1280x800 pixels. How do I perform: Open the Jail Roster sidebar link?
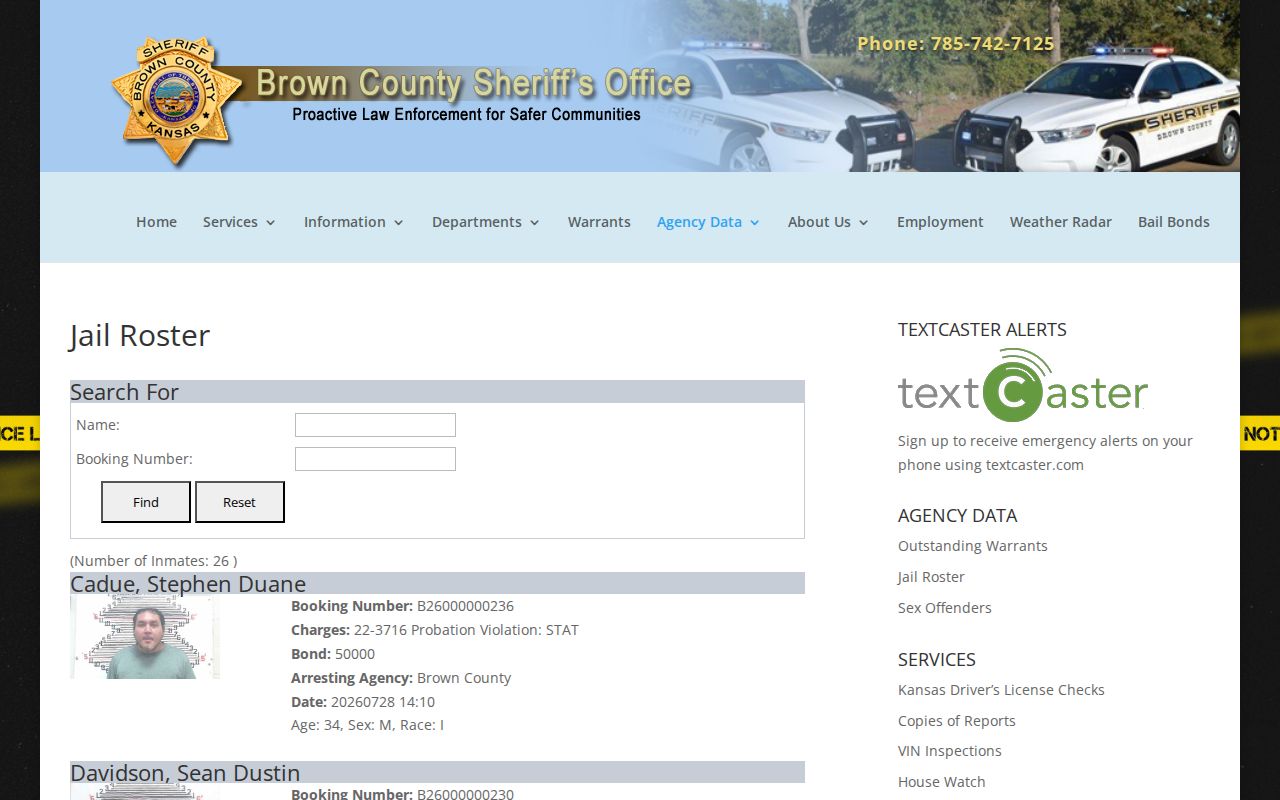click(931, 577)
